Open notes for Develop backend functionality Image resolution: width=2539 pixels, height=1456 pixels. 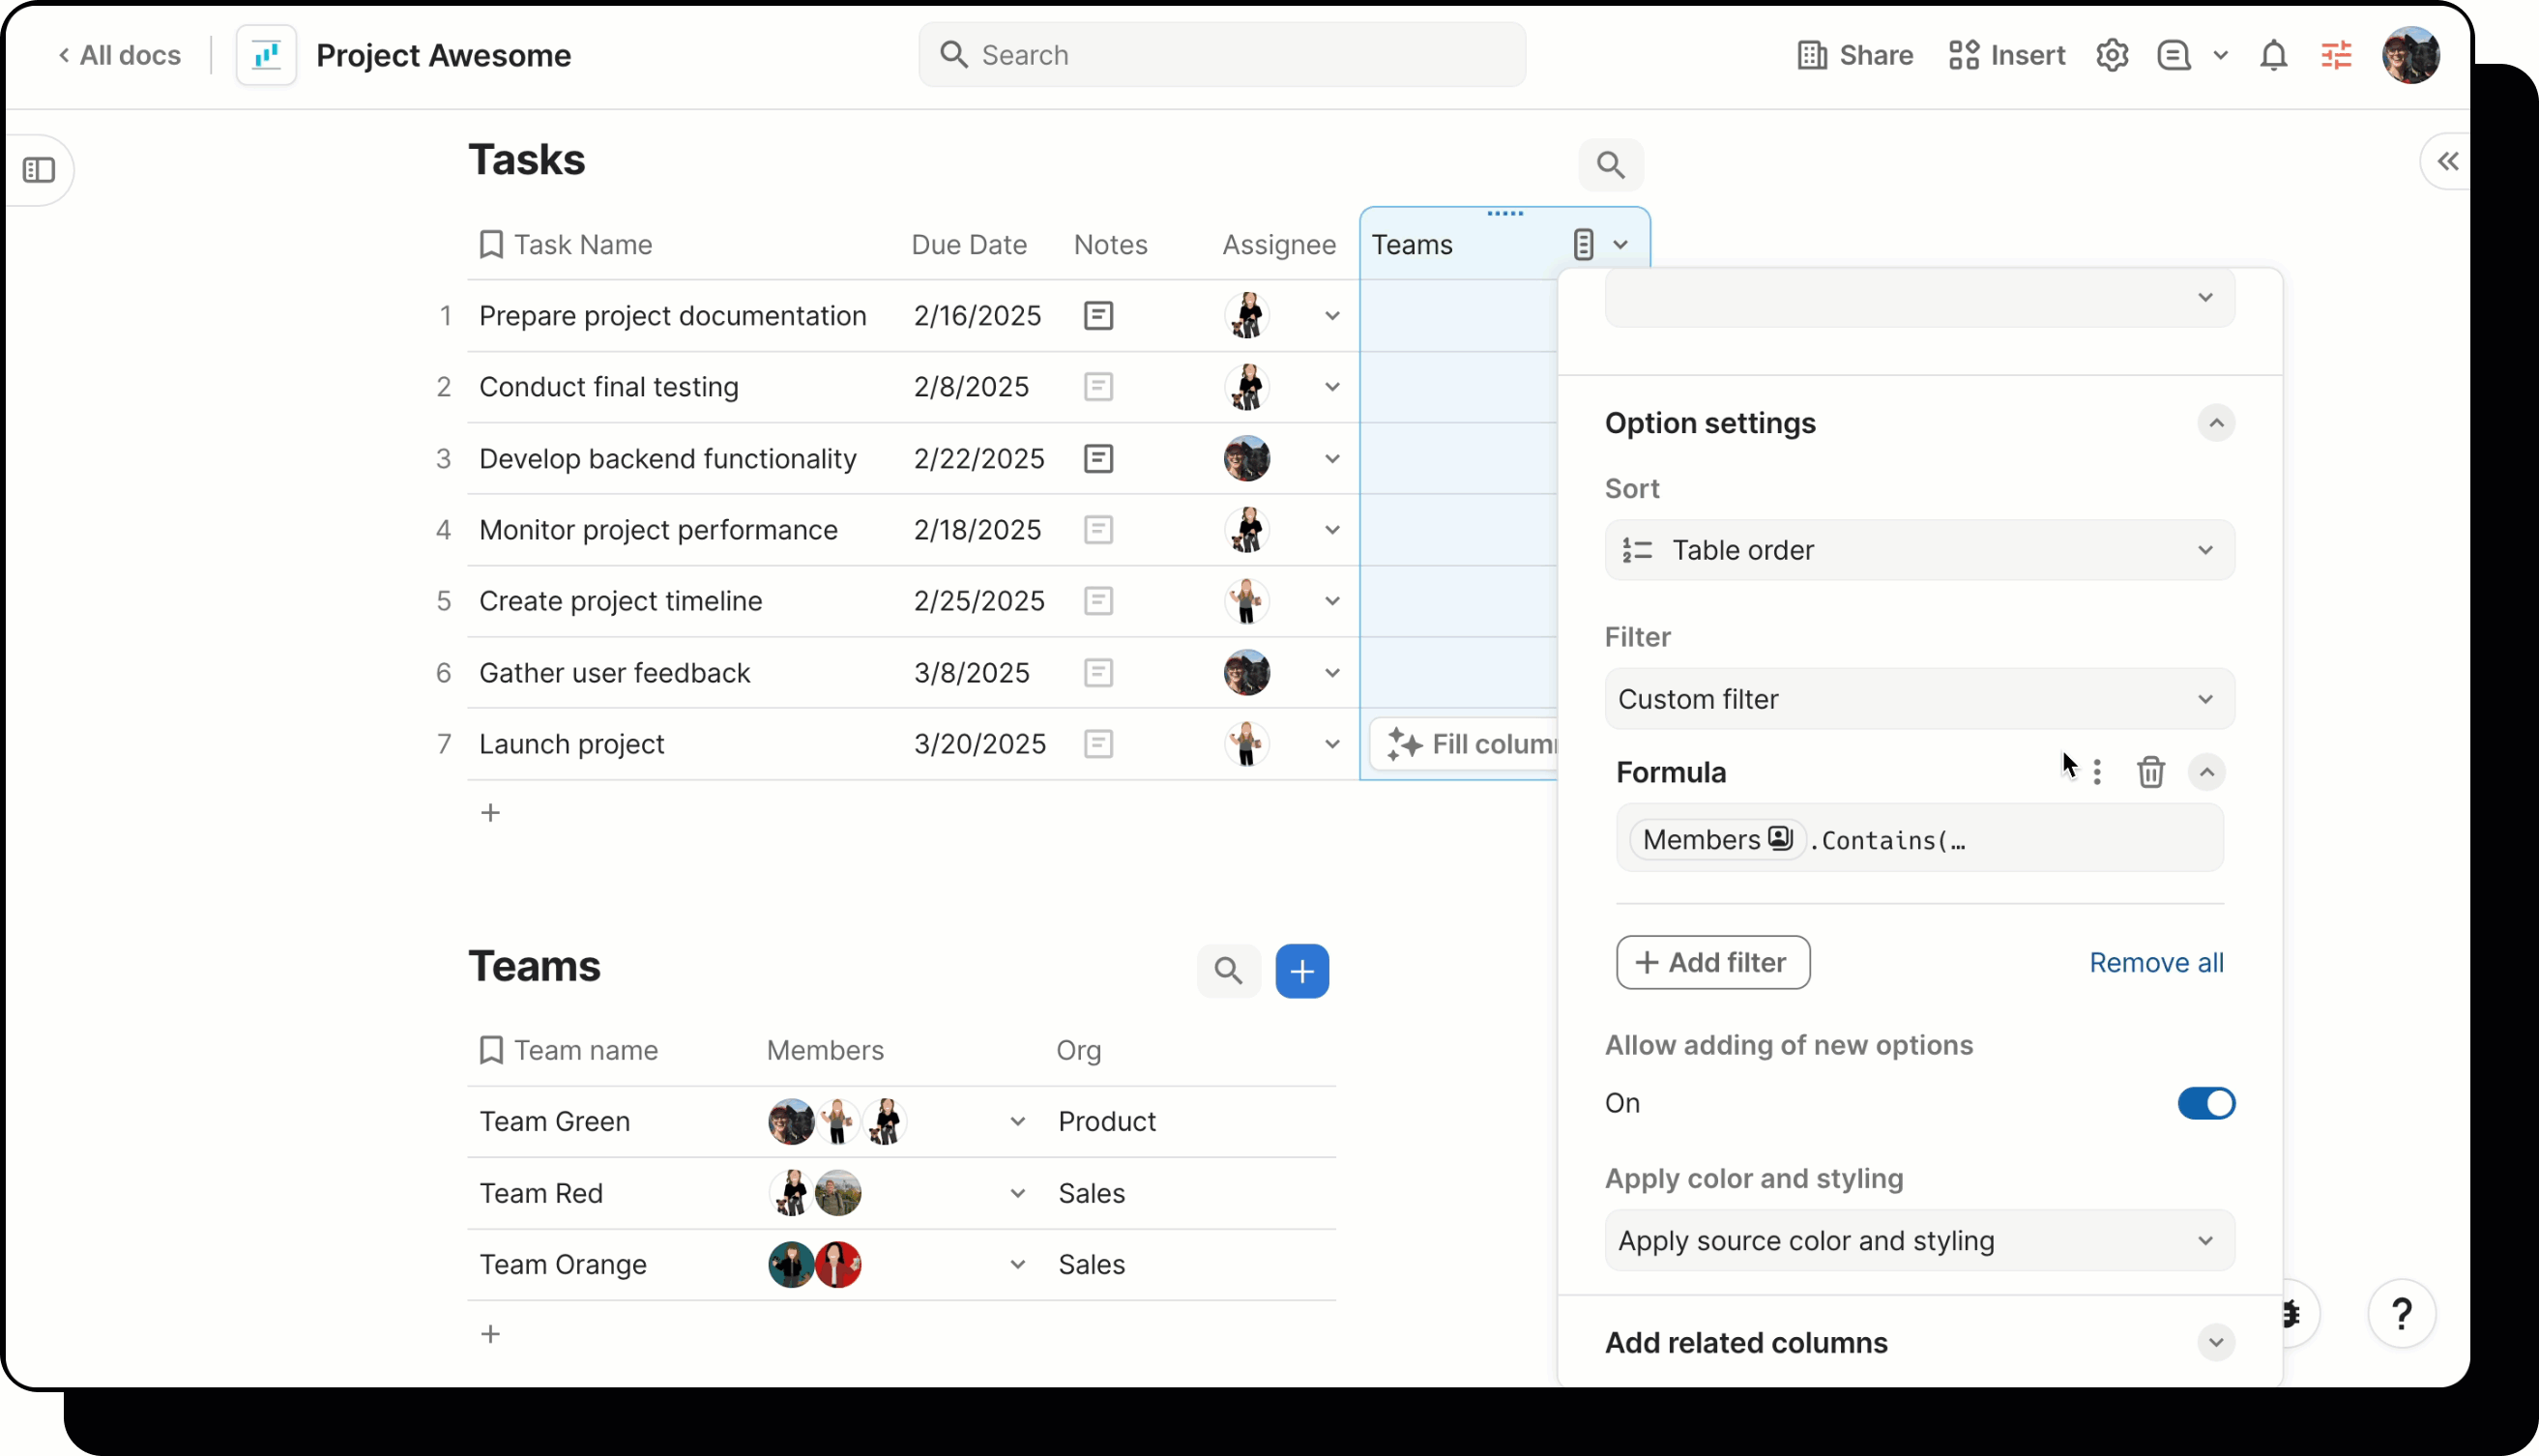[x=1098, y=459]
